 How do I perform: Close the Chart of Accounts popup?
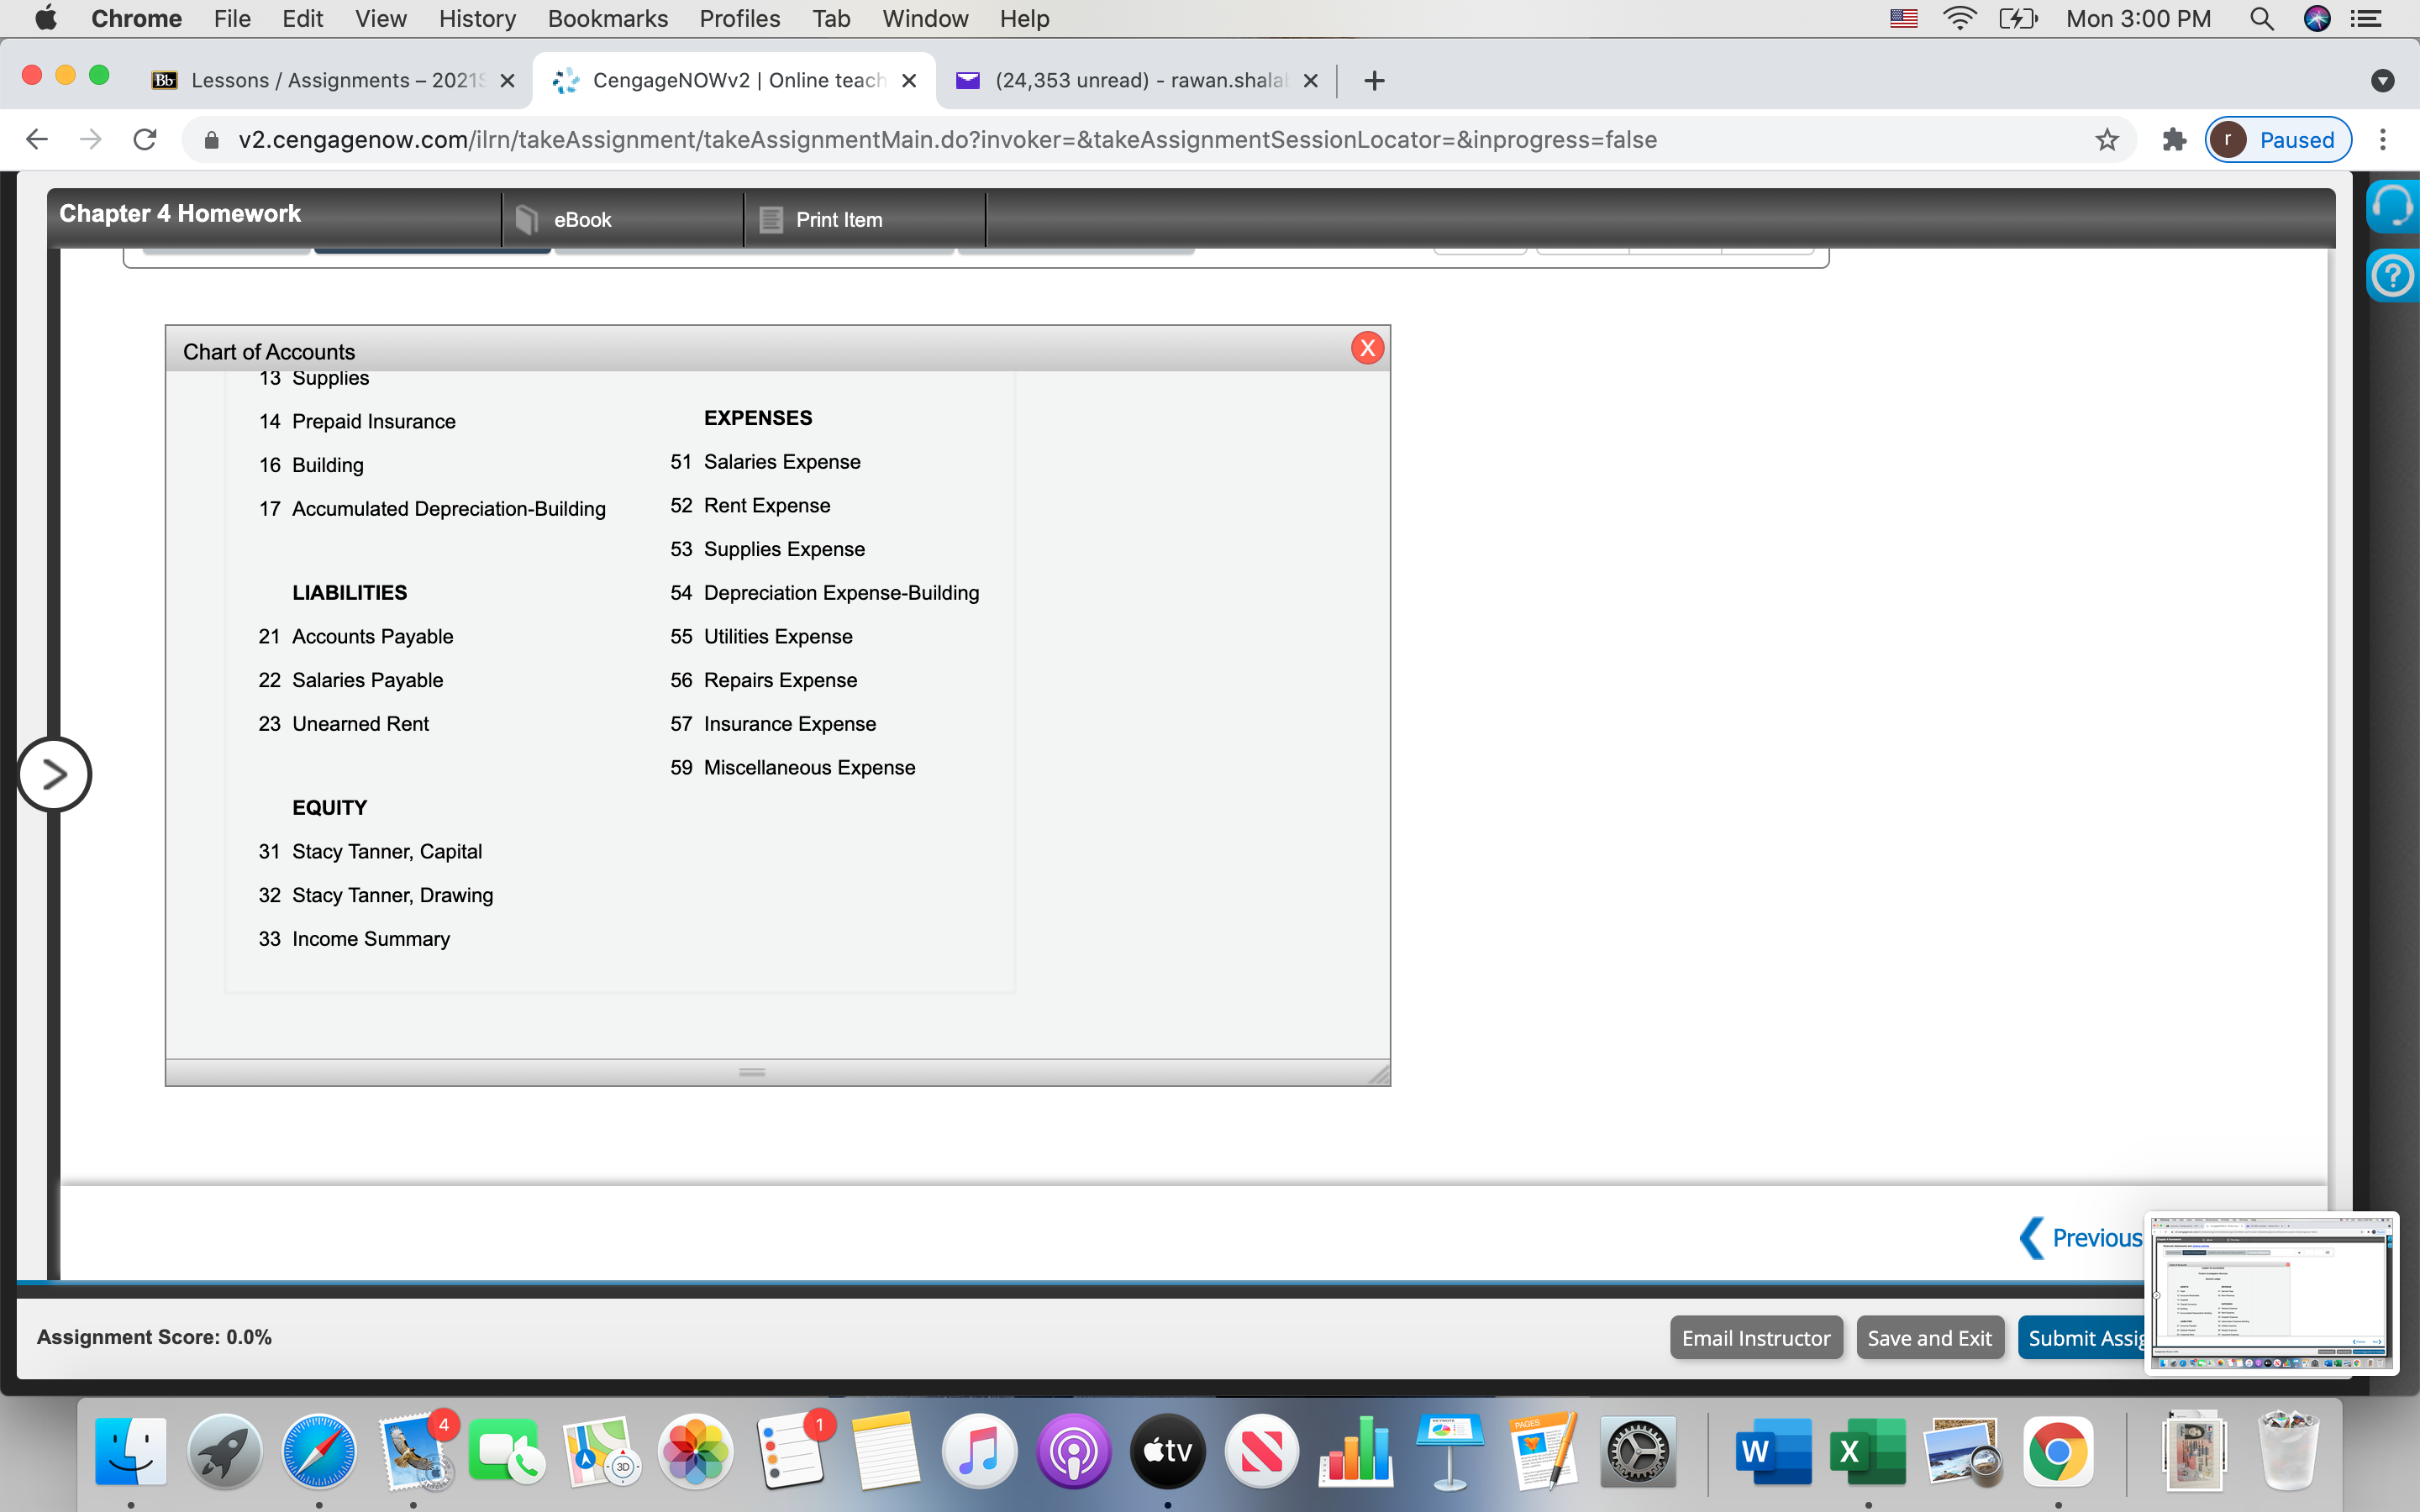pos(1367,348)
